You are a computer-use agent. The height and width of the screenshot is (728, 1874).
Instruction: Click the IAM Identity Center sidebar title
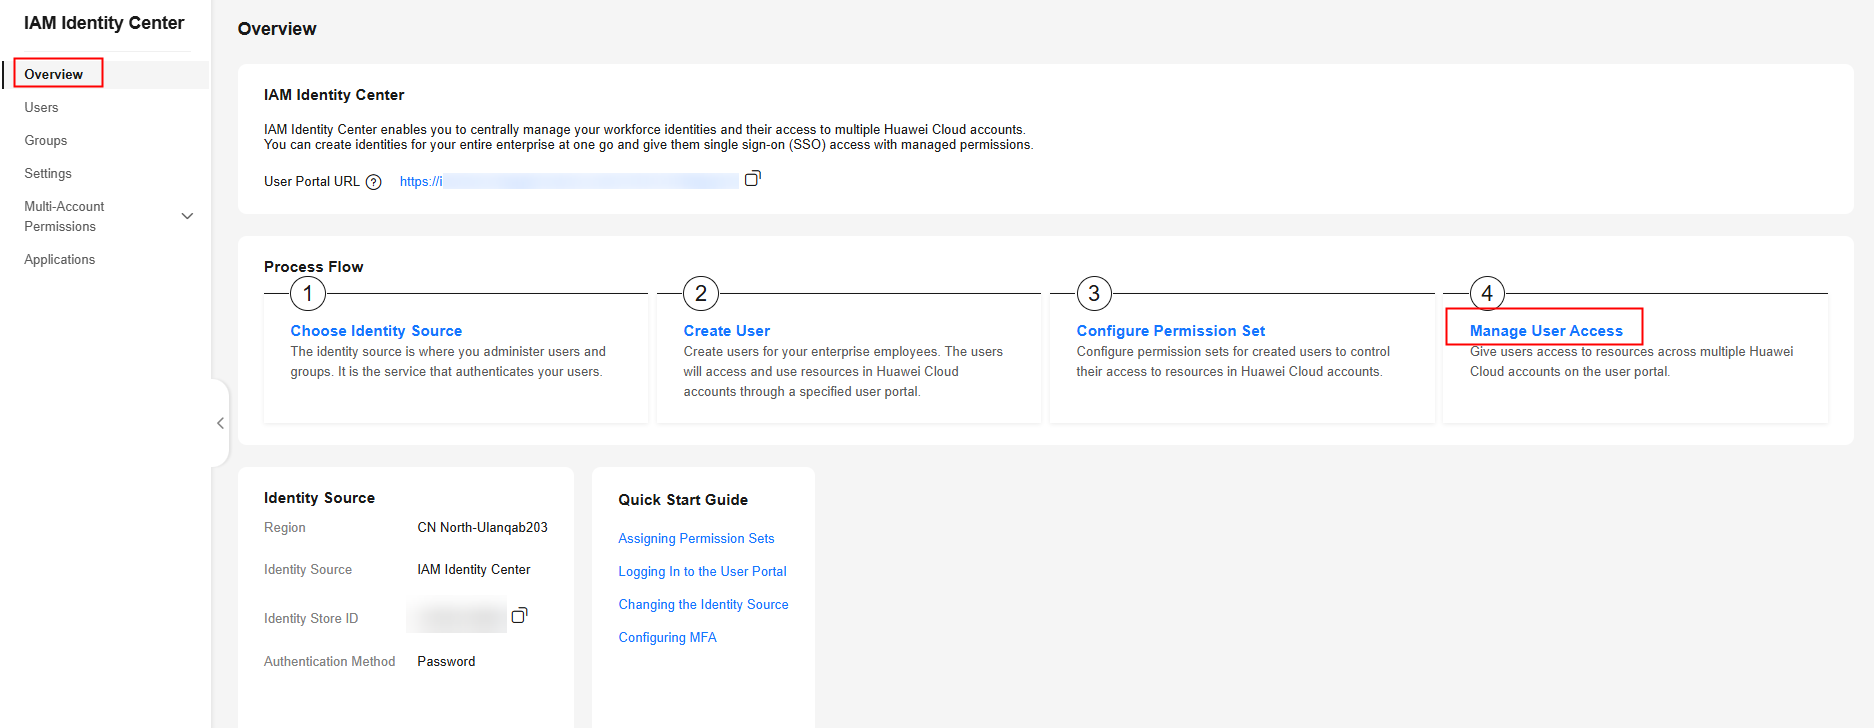104,23
